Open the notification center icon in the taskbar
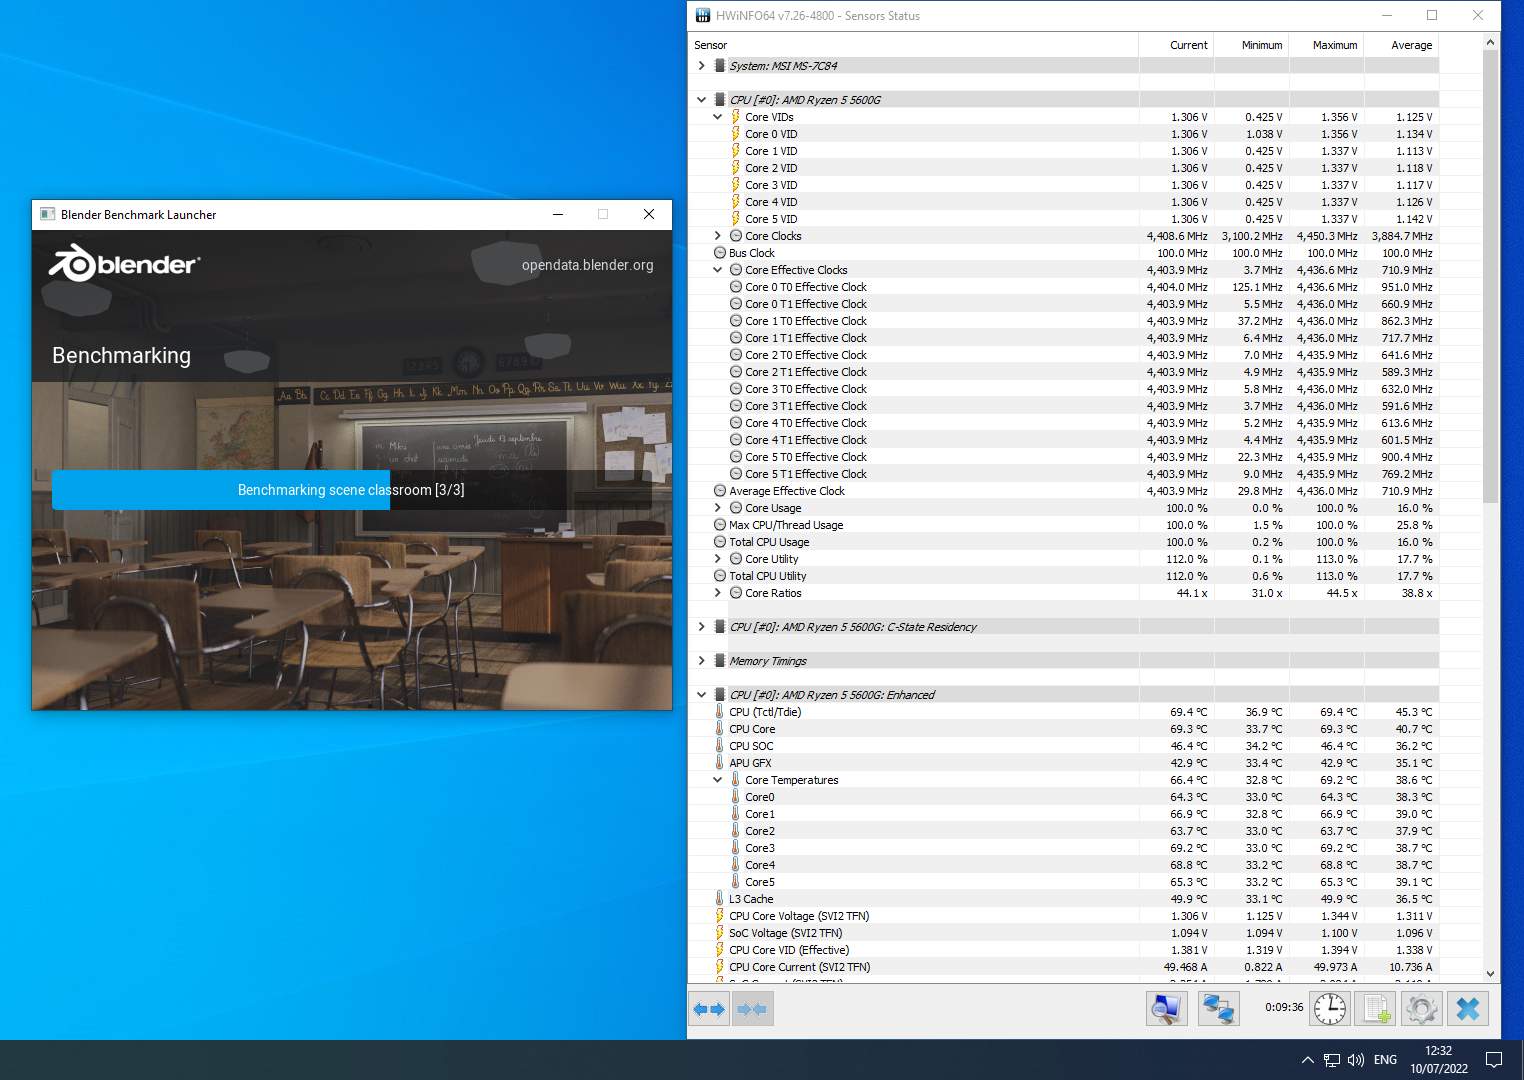This screenshot has width=1524, height=1080. (x=1494, y=1060)
